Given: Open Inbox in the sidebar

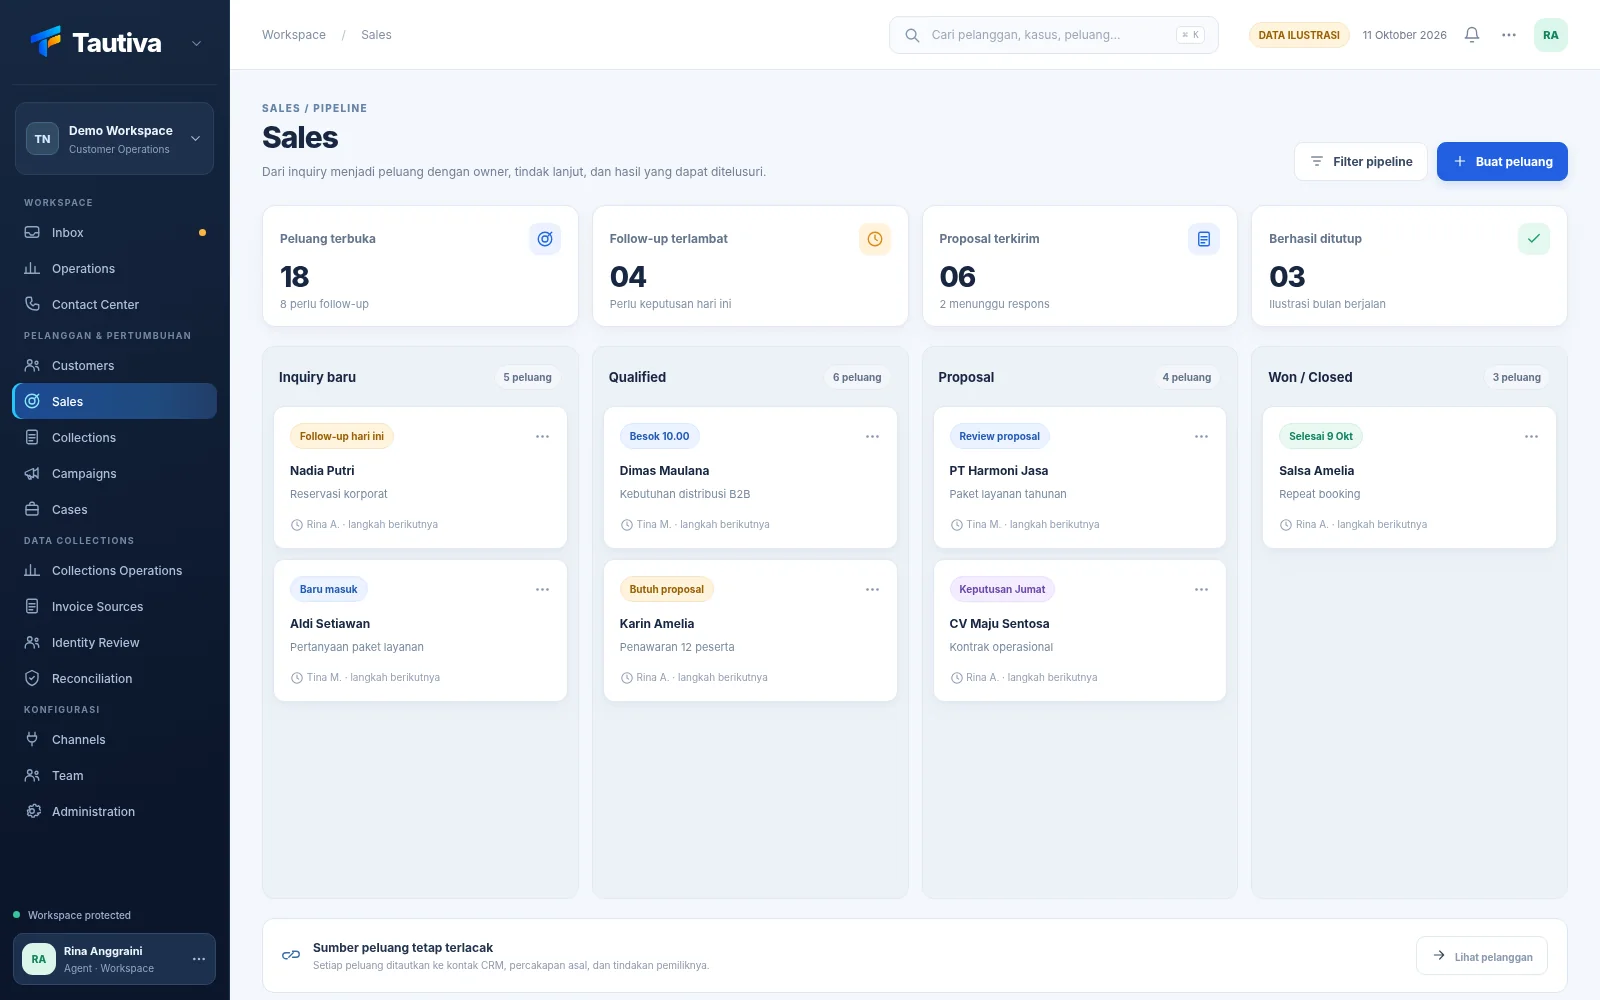Looking at the screenshot, I should 114,233.
